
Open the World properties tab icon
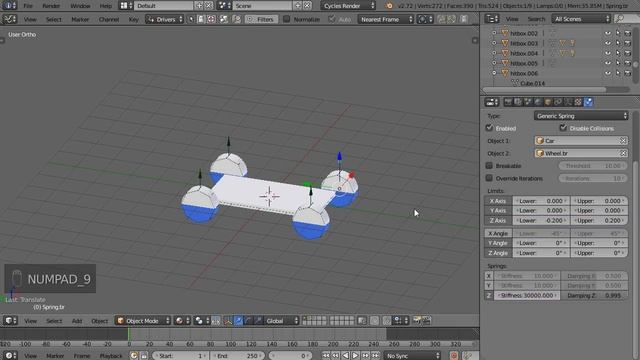[x=538, y=102]
